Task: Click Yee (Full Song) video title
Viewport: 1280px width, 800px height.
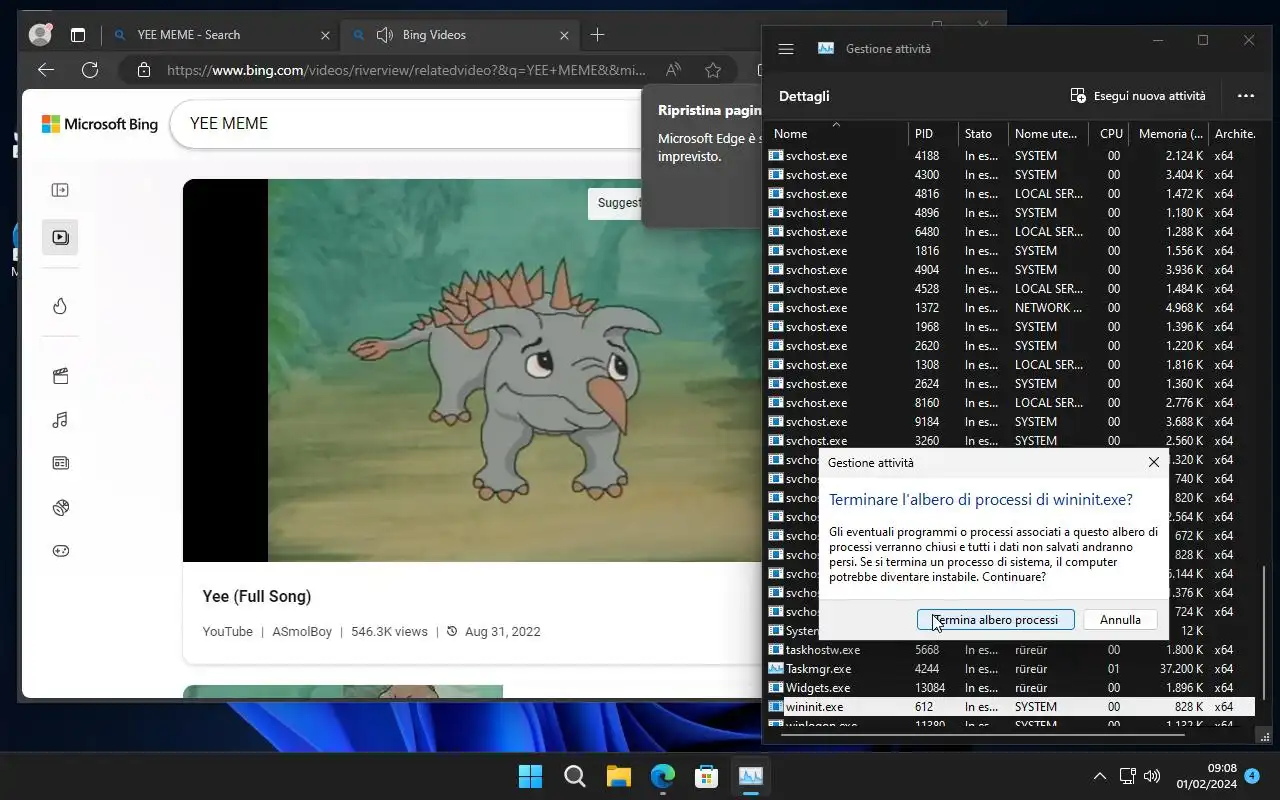Action: click(257, 596)
